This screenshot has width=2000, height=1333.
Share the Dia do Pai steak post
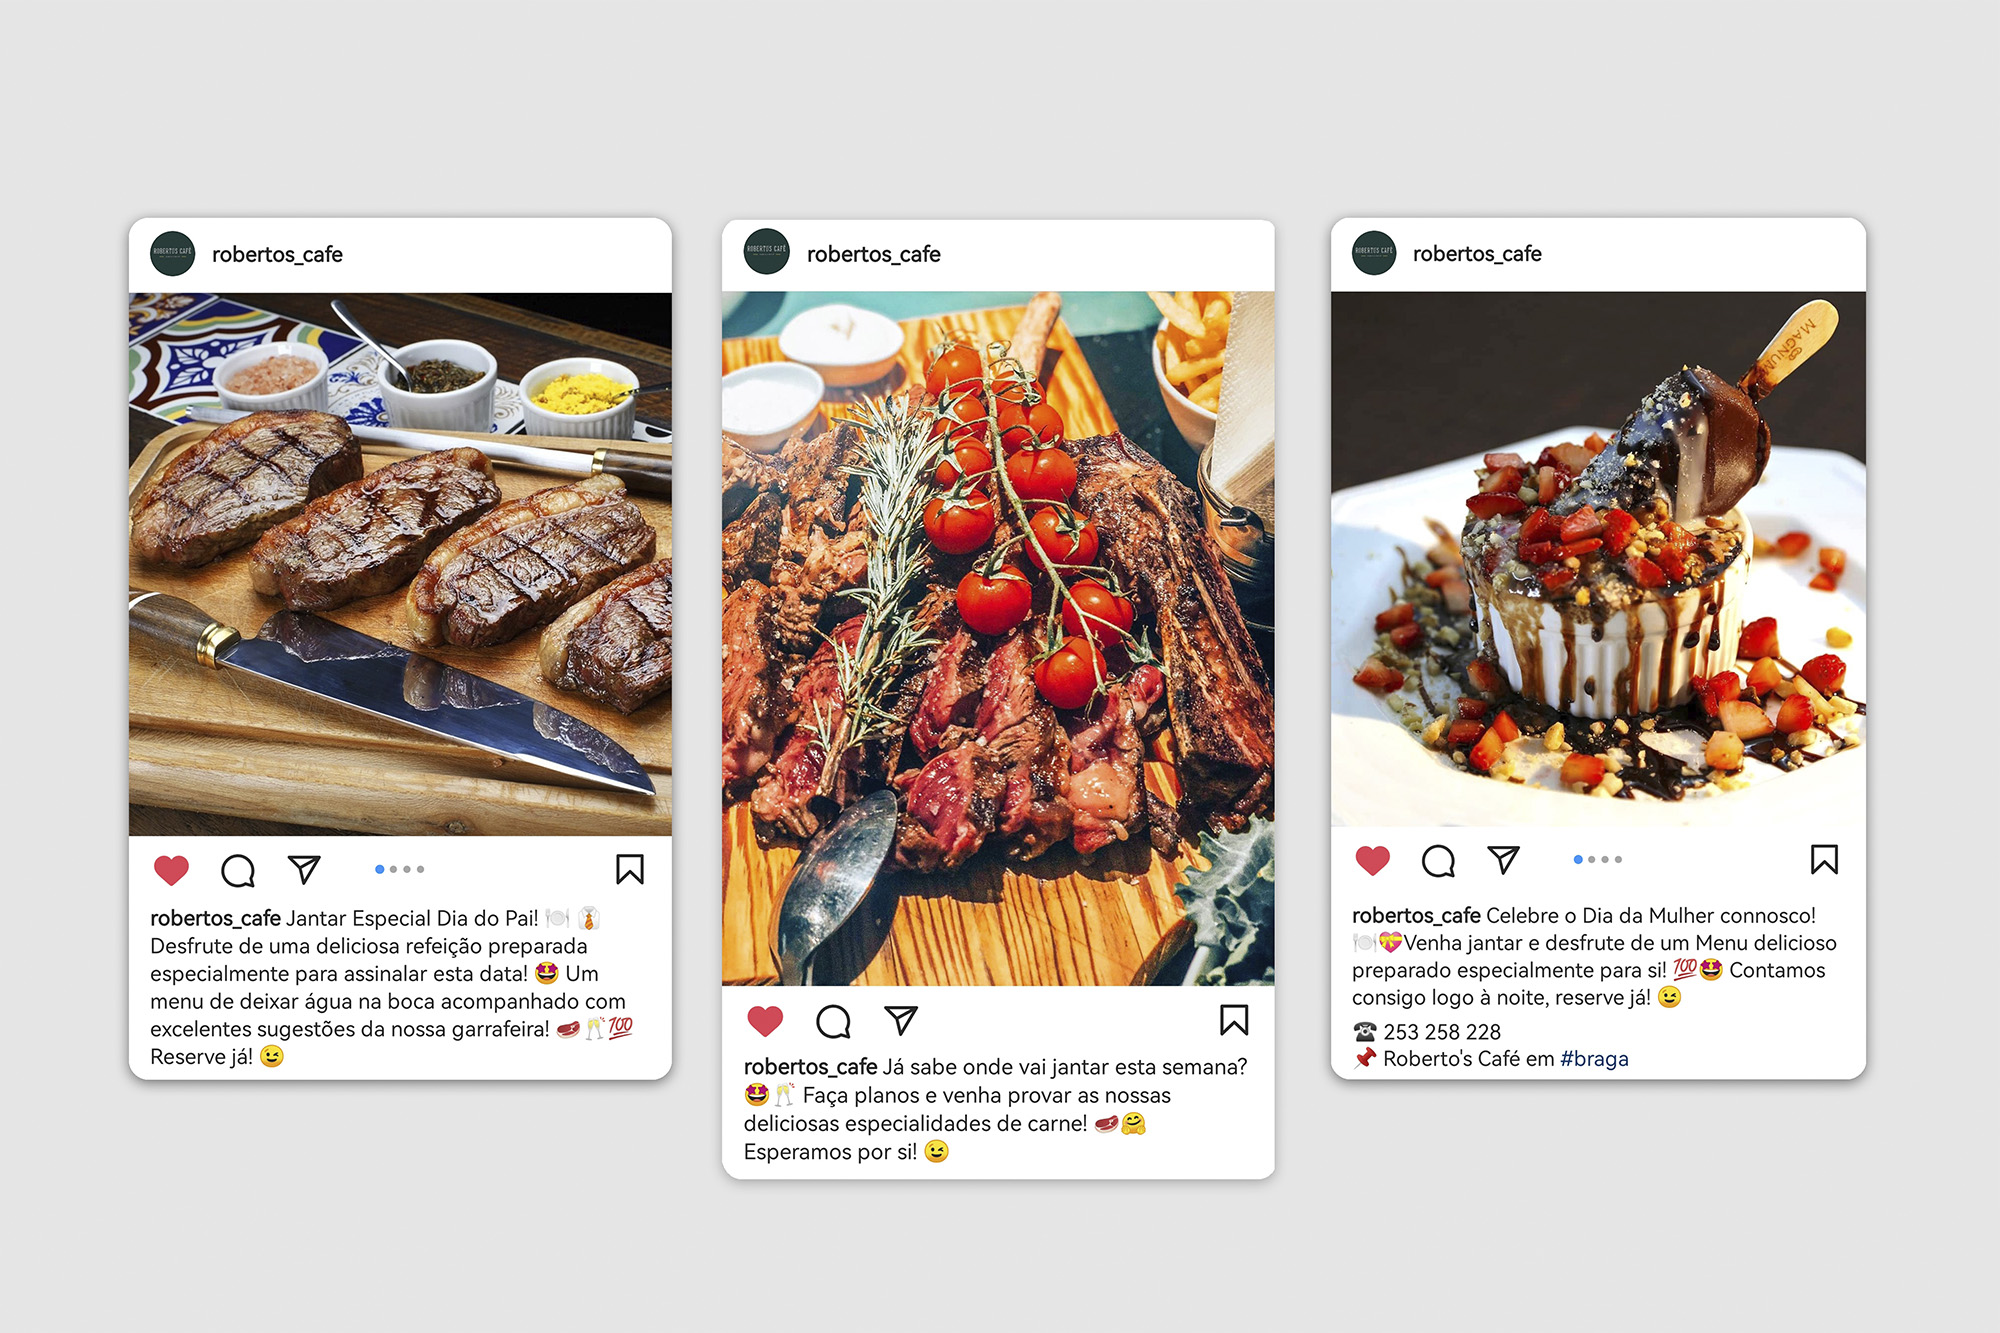click(304, 869)
